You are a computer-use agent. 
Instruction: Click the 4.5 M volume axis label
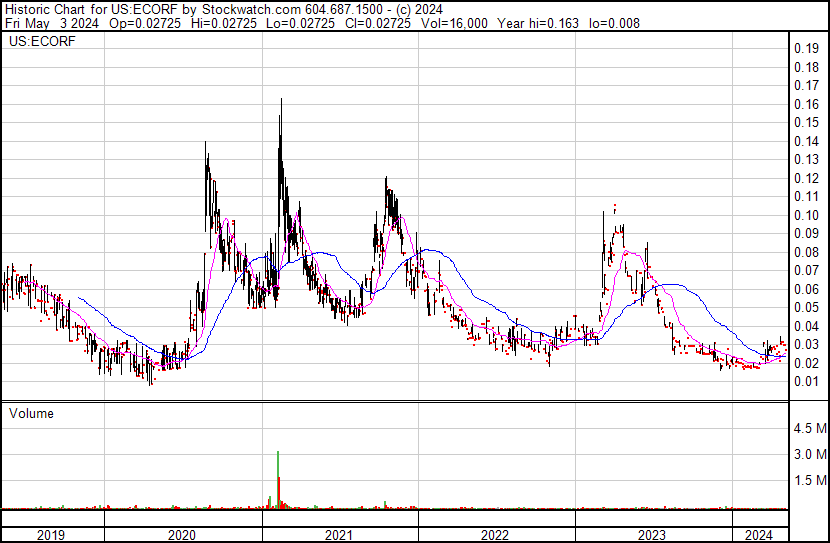pos(810,428)
